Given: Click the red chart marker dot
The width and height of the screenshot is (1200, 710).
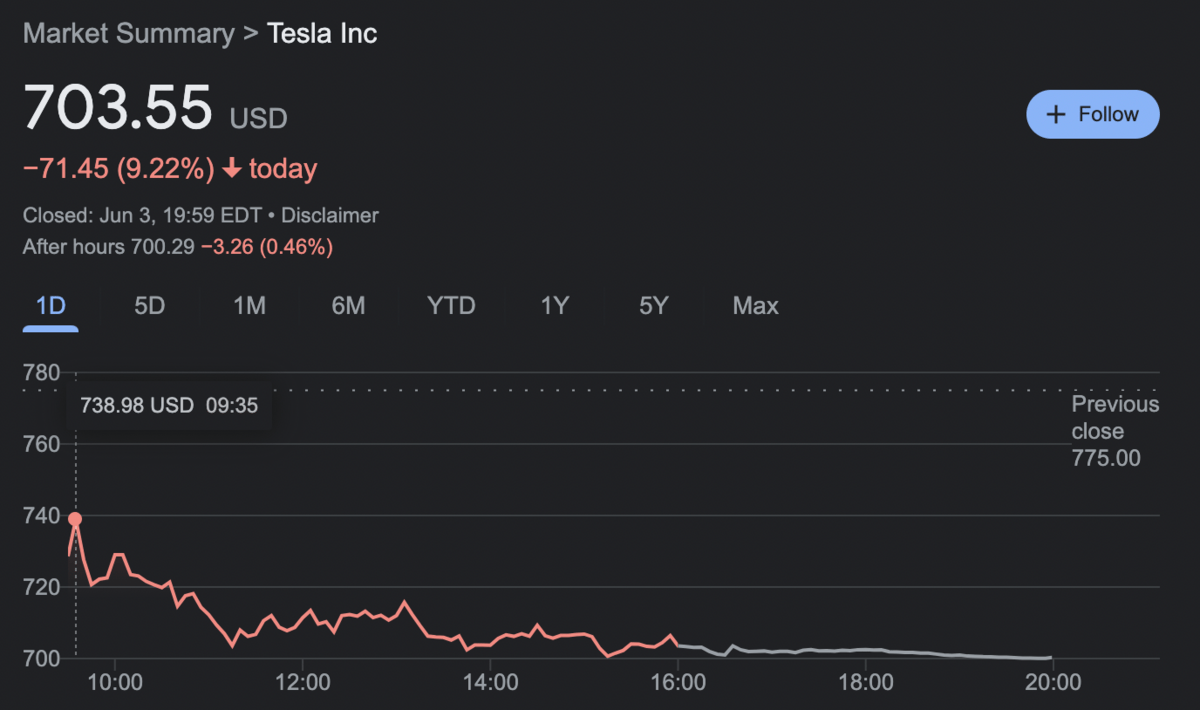Looking at the screenshot, I should [x=75, y=518].
